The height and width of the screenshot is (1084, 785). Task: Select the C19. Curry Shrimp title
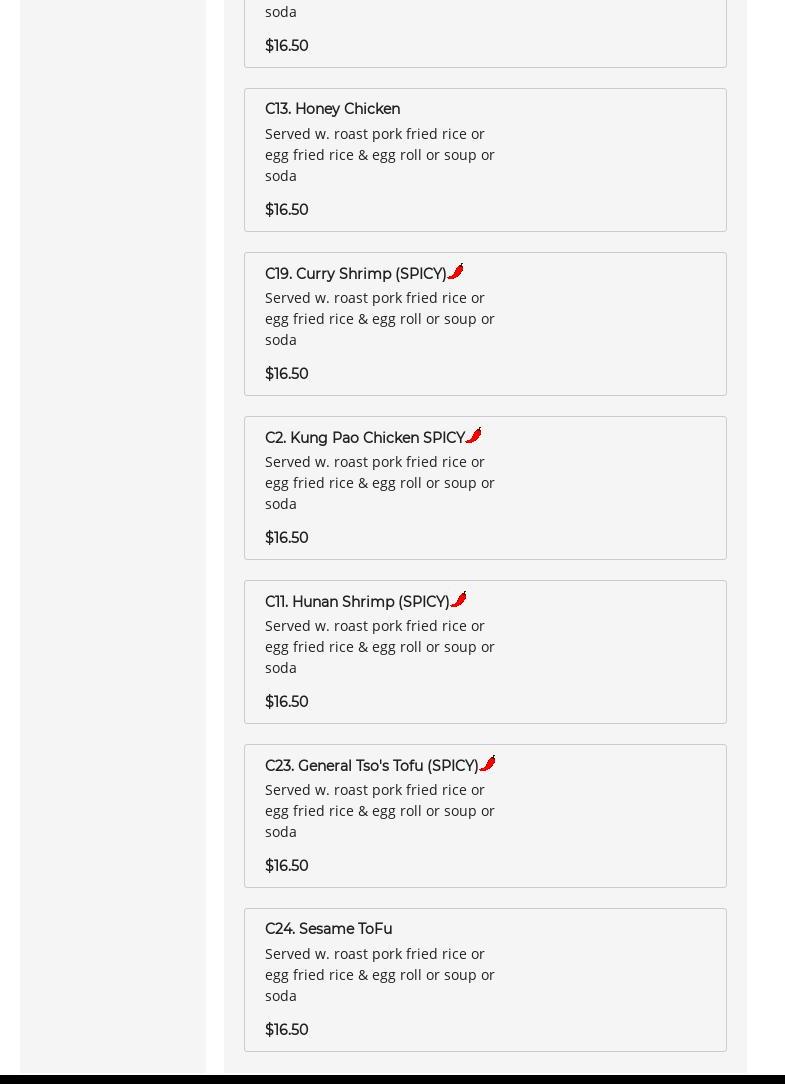[x=355, y=274]
